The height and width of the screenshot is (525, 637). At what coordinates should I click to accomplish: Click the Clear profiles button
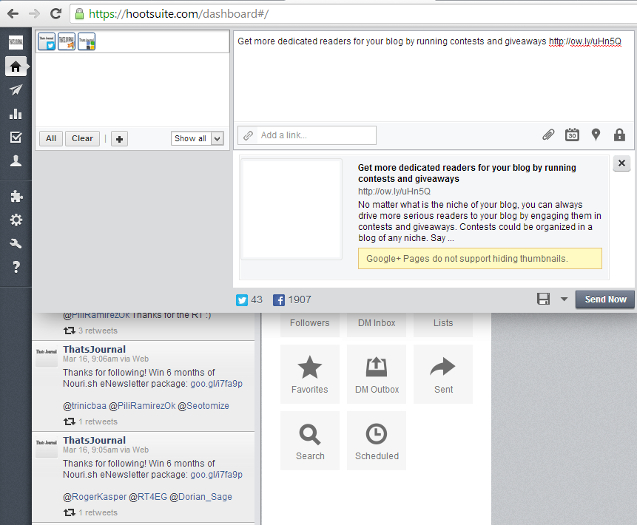pos(82,139)
